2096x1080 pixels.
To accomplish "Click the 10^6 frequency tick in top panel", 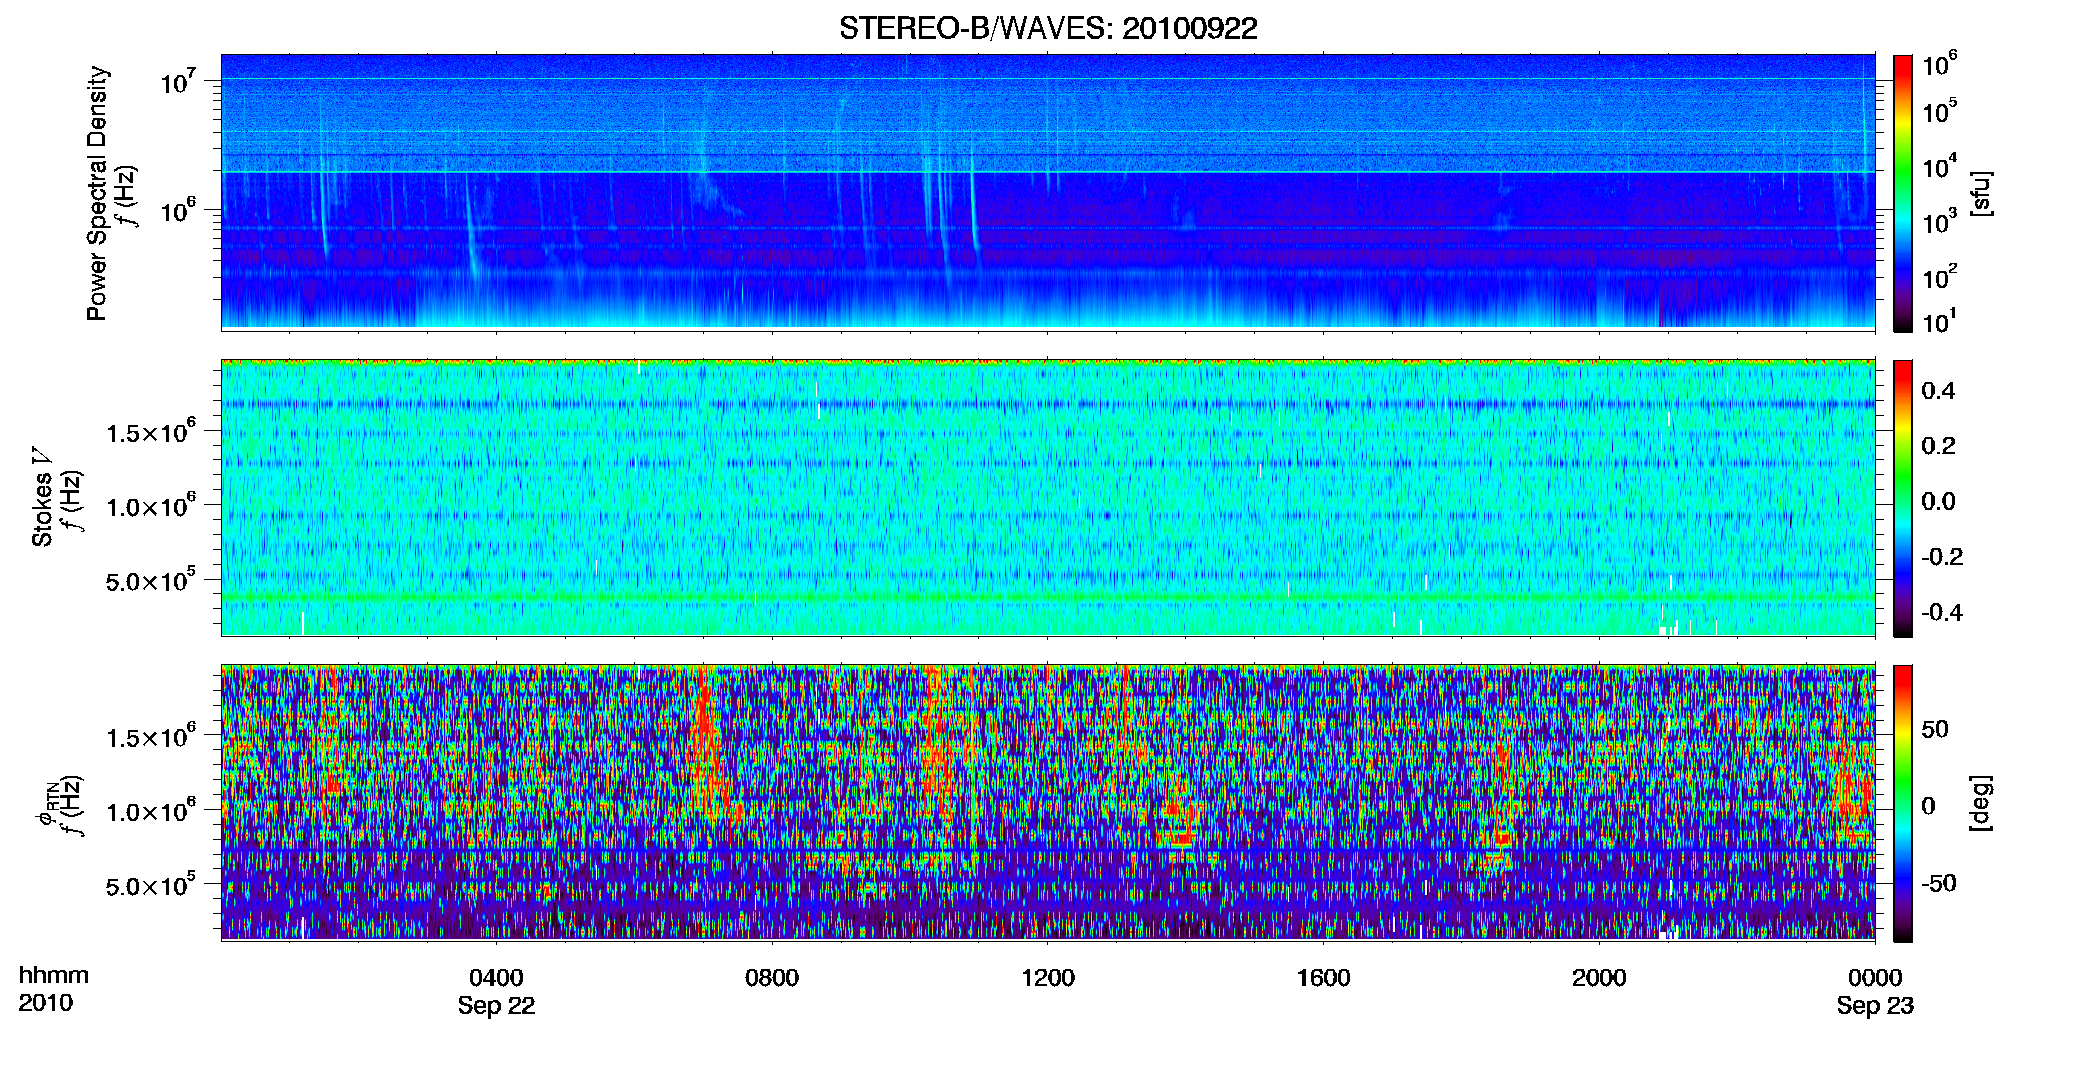I will pos(178,210).
